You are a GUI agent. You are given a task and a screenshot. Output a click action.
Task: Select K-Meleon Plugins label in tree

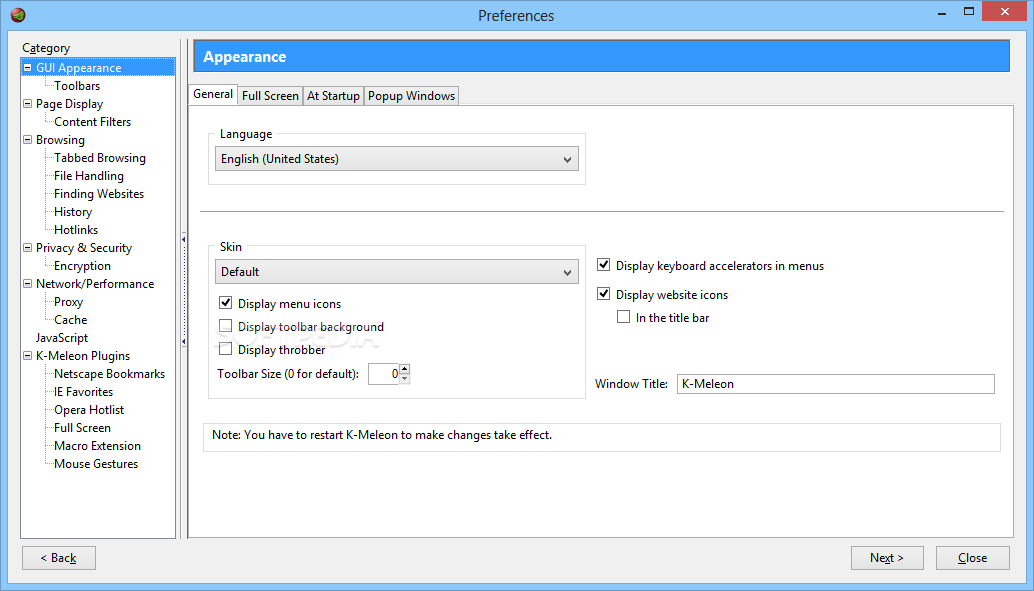[x=83, y=356]
